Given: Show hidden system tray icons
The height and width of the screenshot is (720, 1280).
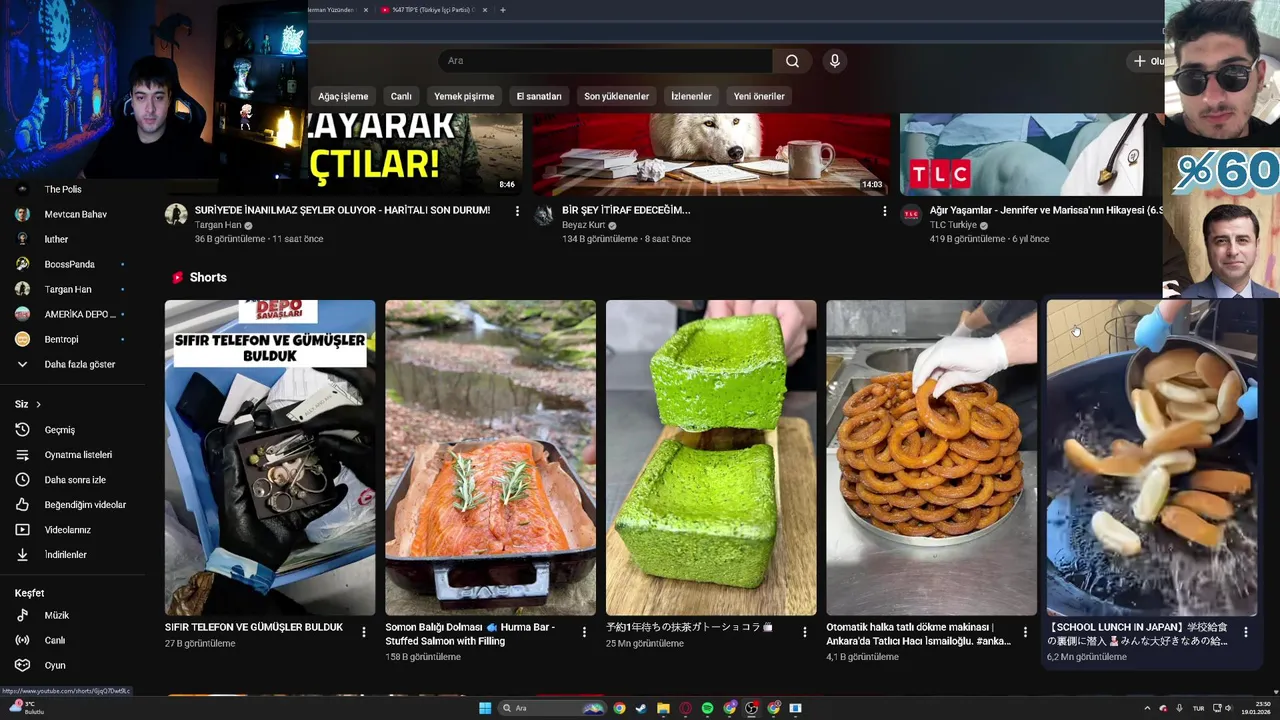Looking at the screenshot, I should (1147, 708).
